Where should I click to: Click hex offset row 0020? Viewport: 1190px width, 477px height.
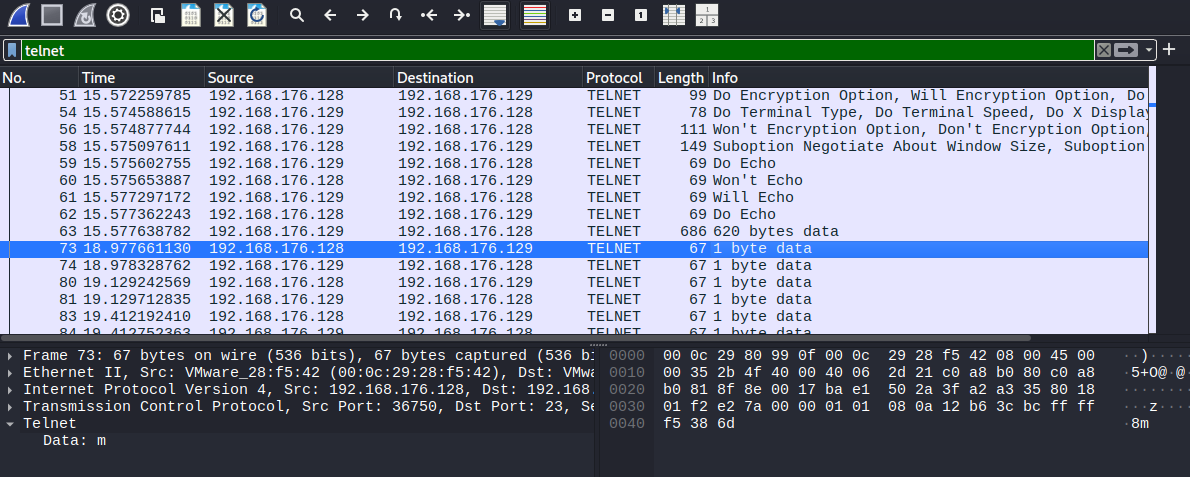tap(626, 389)
